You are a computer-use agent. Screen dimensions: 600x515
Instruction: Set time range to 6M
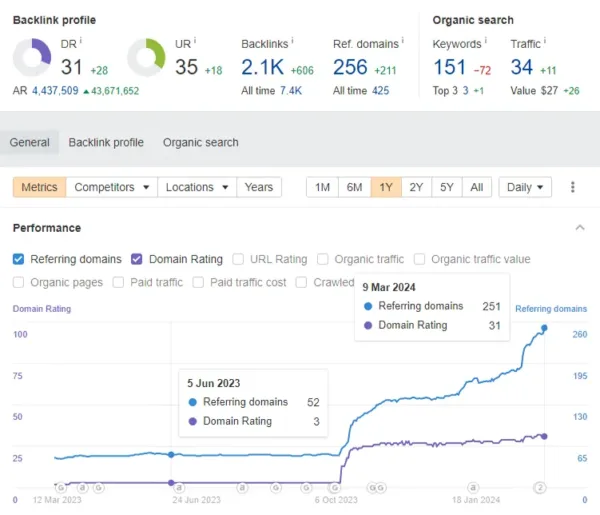pyautogui.click(x=354, y=187)
